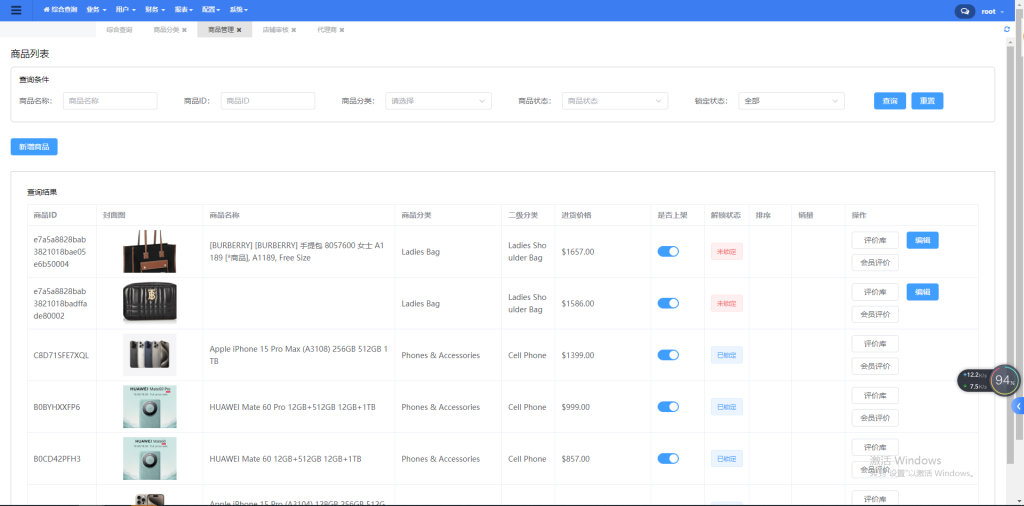Open the 业务 dropdown menu
This screenshot has height=506, width=1024.
click(x=96, y=10)
